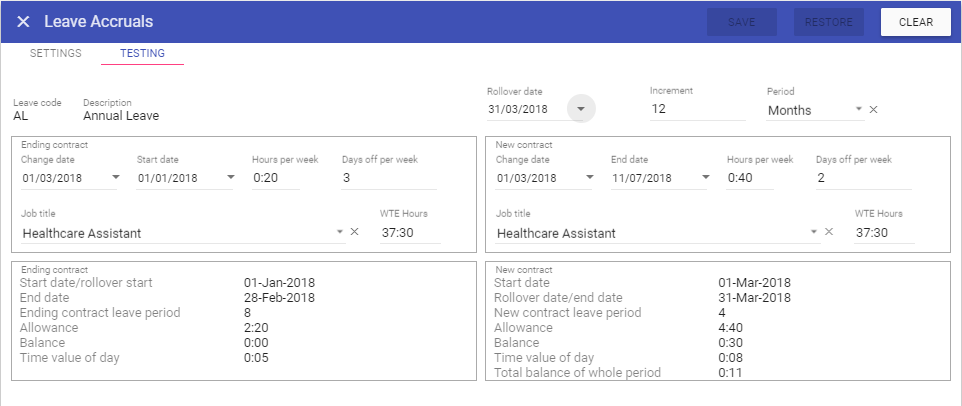
Task: Clear the Period selection with X icon
Action: pos(873,110)
